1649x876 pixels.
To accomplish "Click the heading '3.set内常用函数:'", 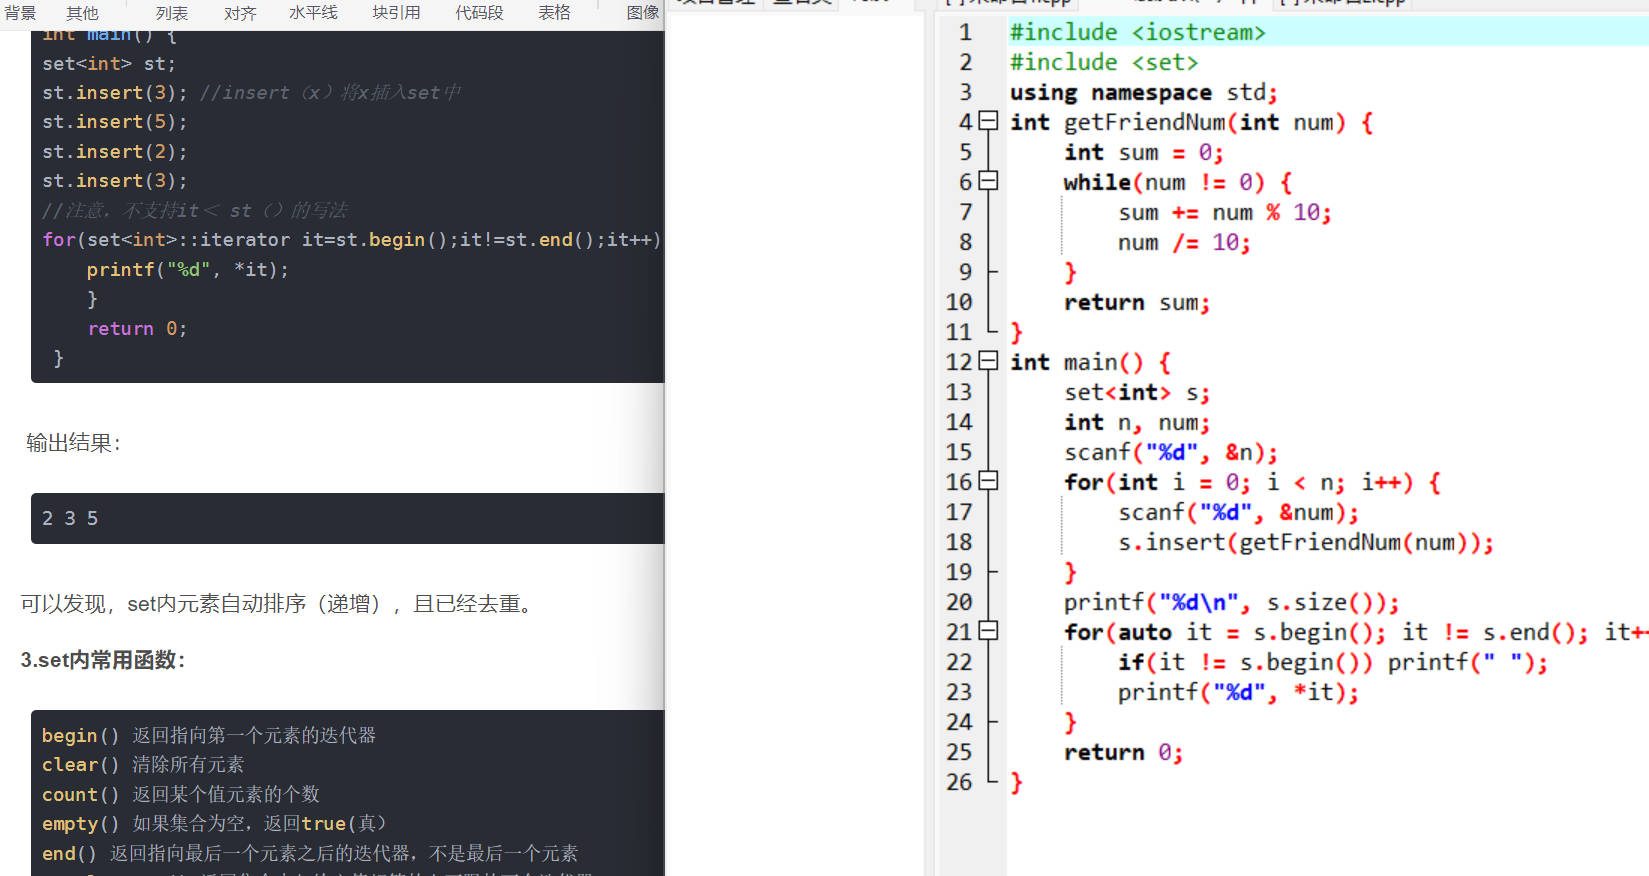I will pos(103,660).
